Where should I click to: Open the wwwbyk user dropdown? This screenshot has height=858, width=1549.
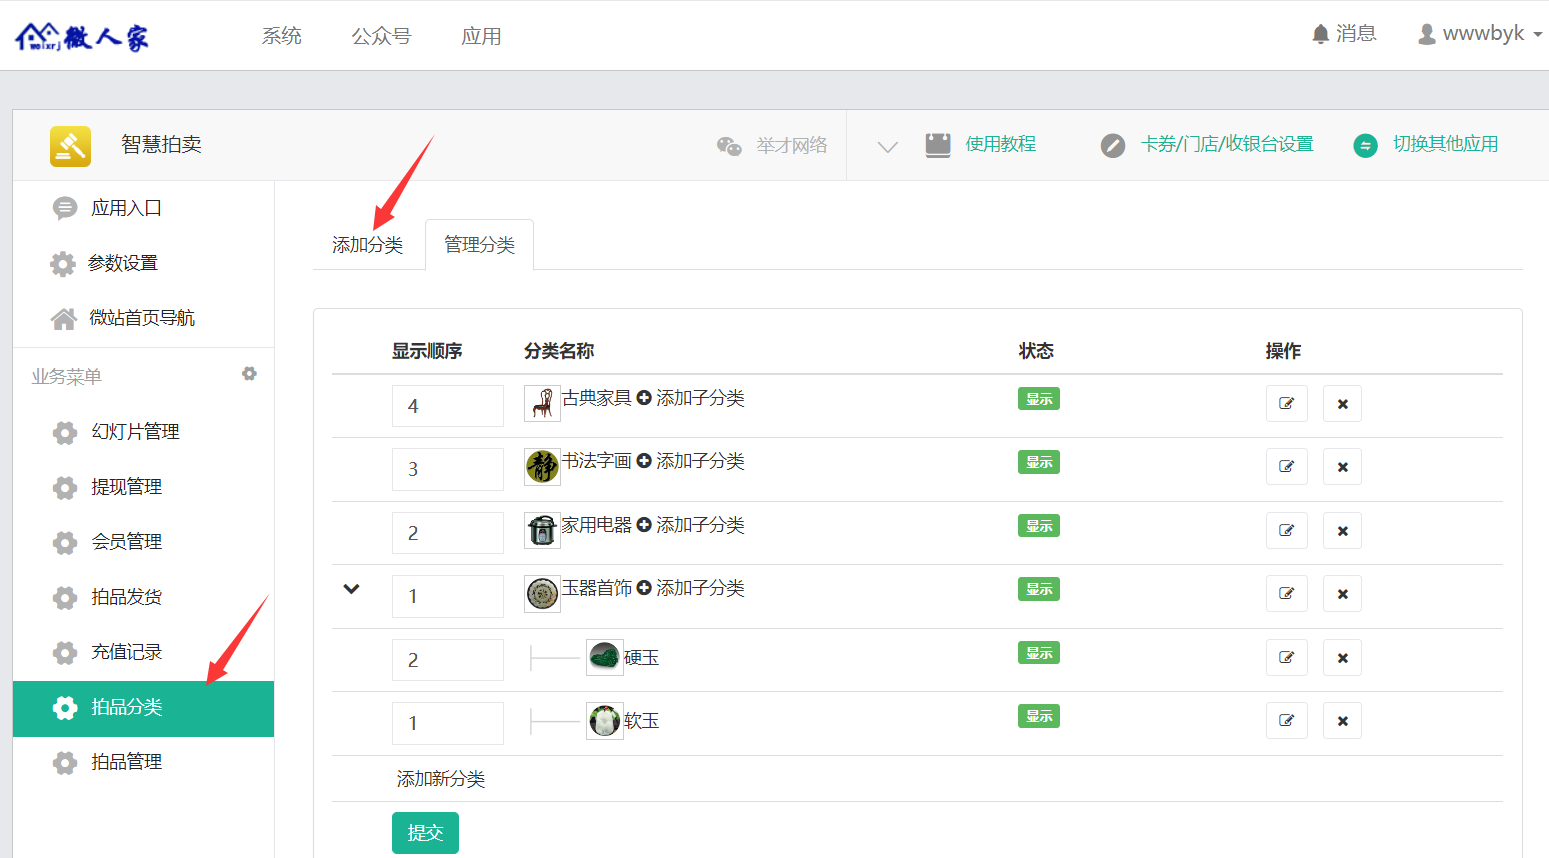point(1480,34)
